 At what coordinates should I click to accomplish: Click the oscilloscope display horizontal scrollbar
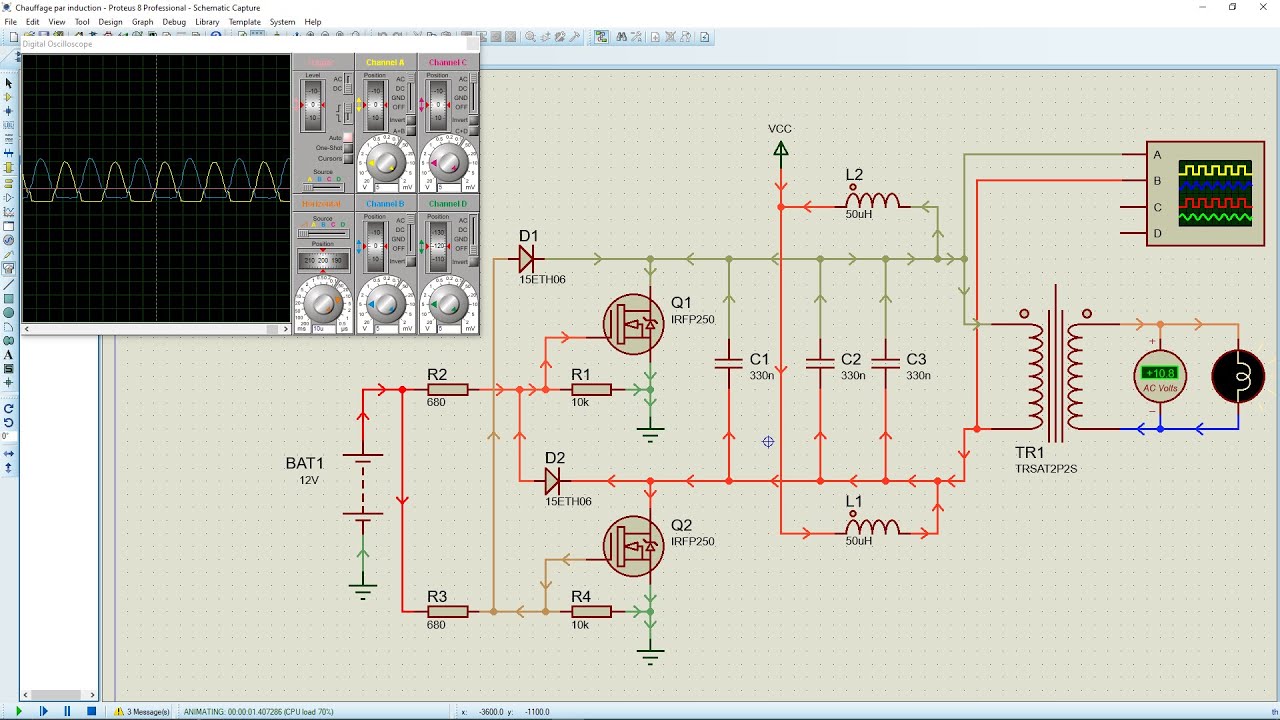(156, 329)
